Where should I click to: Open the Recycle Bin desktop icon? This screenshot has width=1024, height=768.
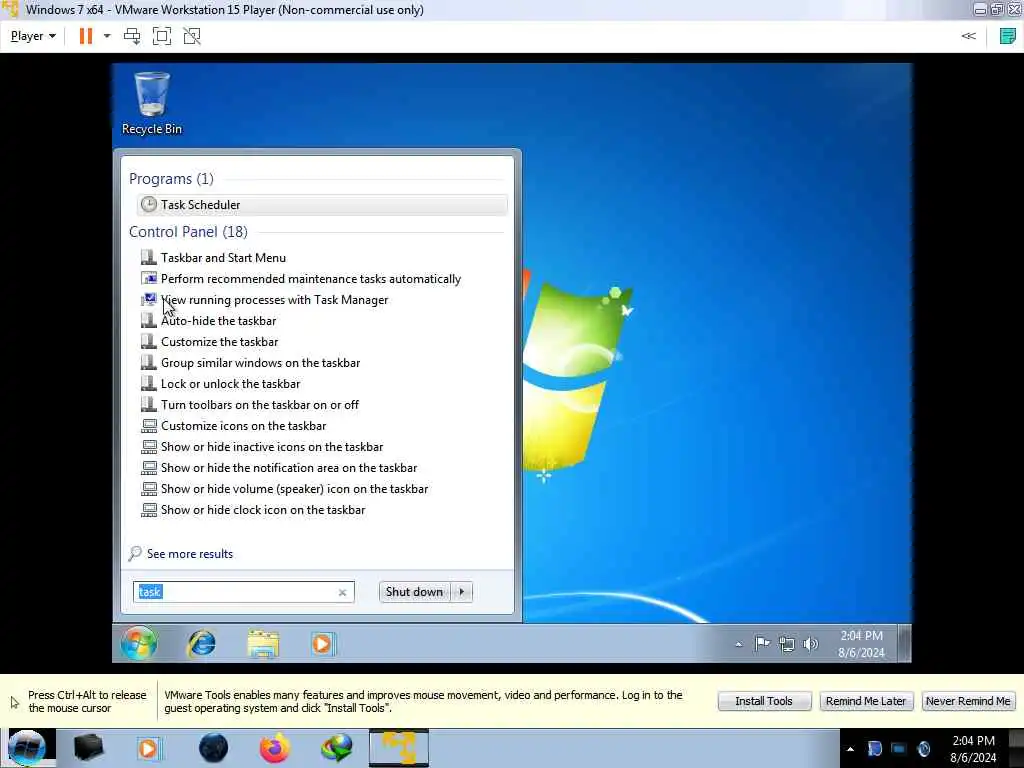[152, 103]
